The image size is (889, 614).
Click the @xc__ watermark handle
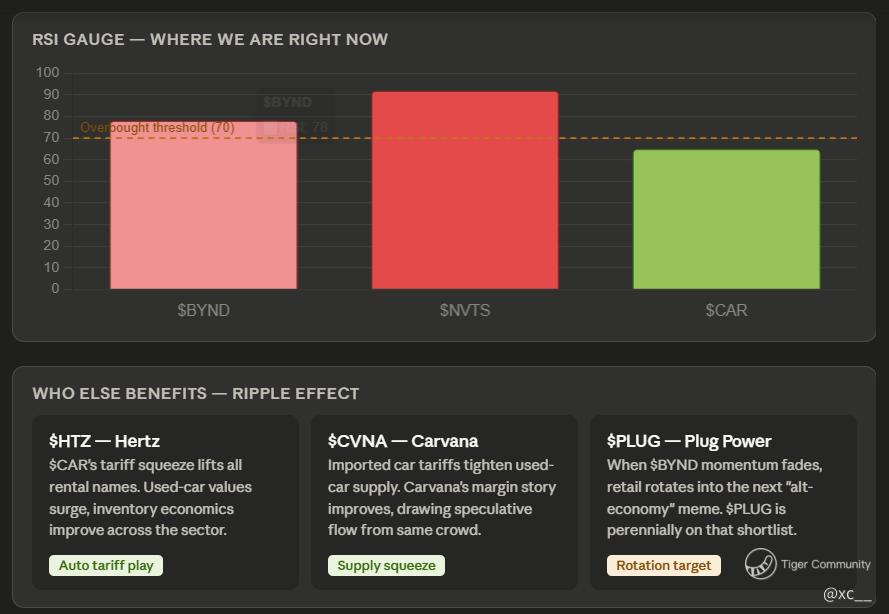click(847, 594)
